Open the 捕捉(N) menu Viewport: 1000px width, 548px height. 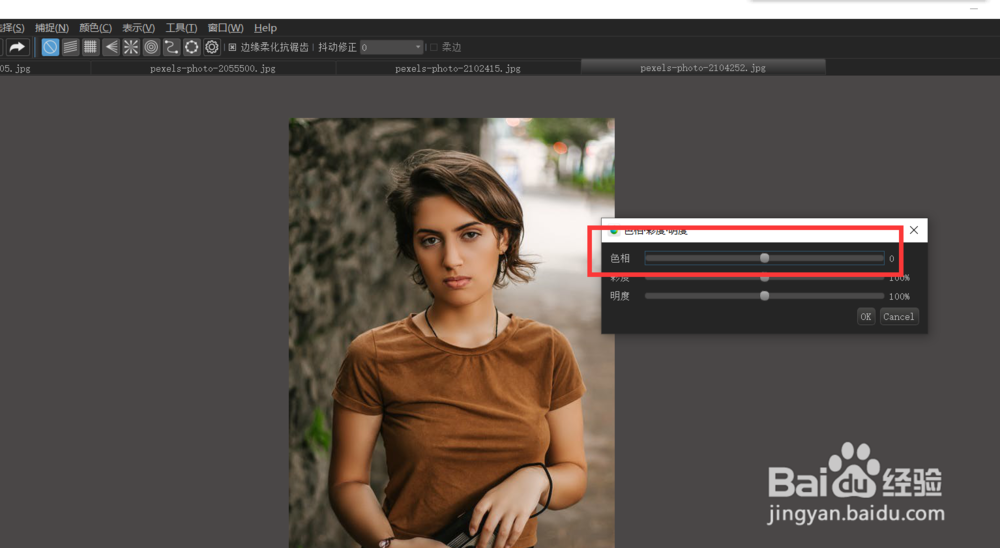(x=52, y=28)
